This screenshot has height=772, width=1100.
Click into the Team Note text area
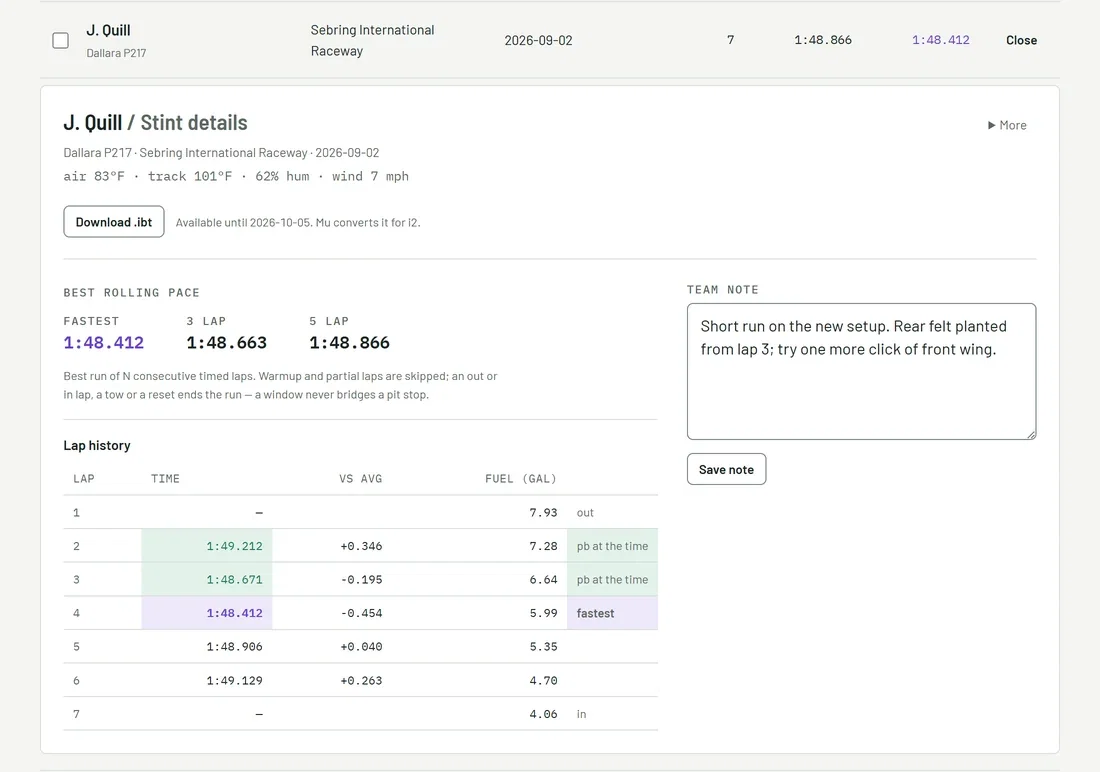[x=861, y=371]
